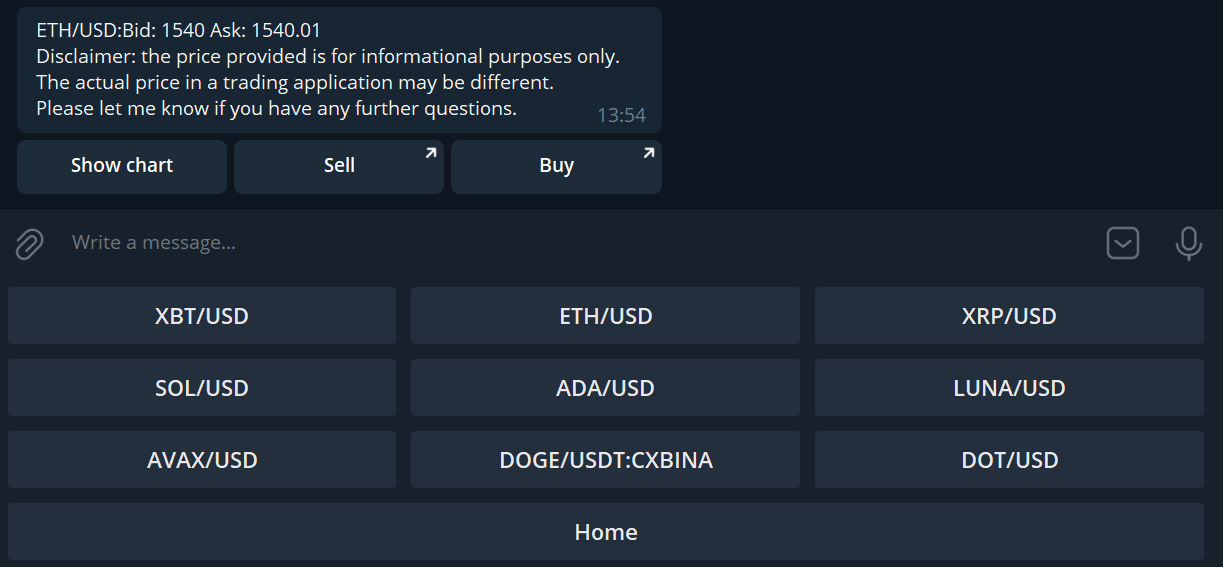1223x567 pixels.
Task: Request the XRP/USD quote
Action: [x=1009, y=316]
